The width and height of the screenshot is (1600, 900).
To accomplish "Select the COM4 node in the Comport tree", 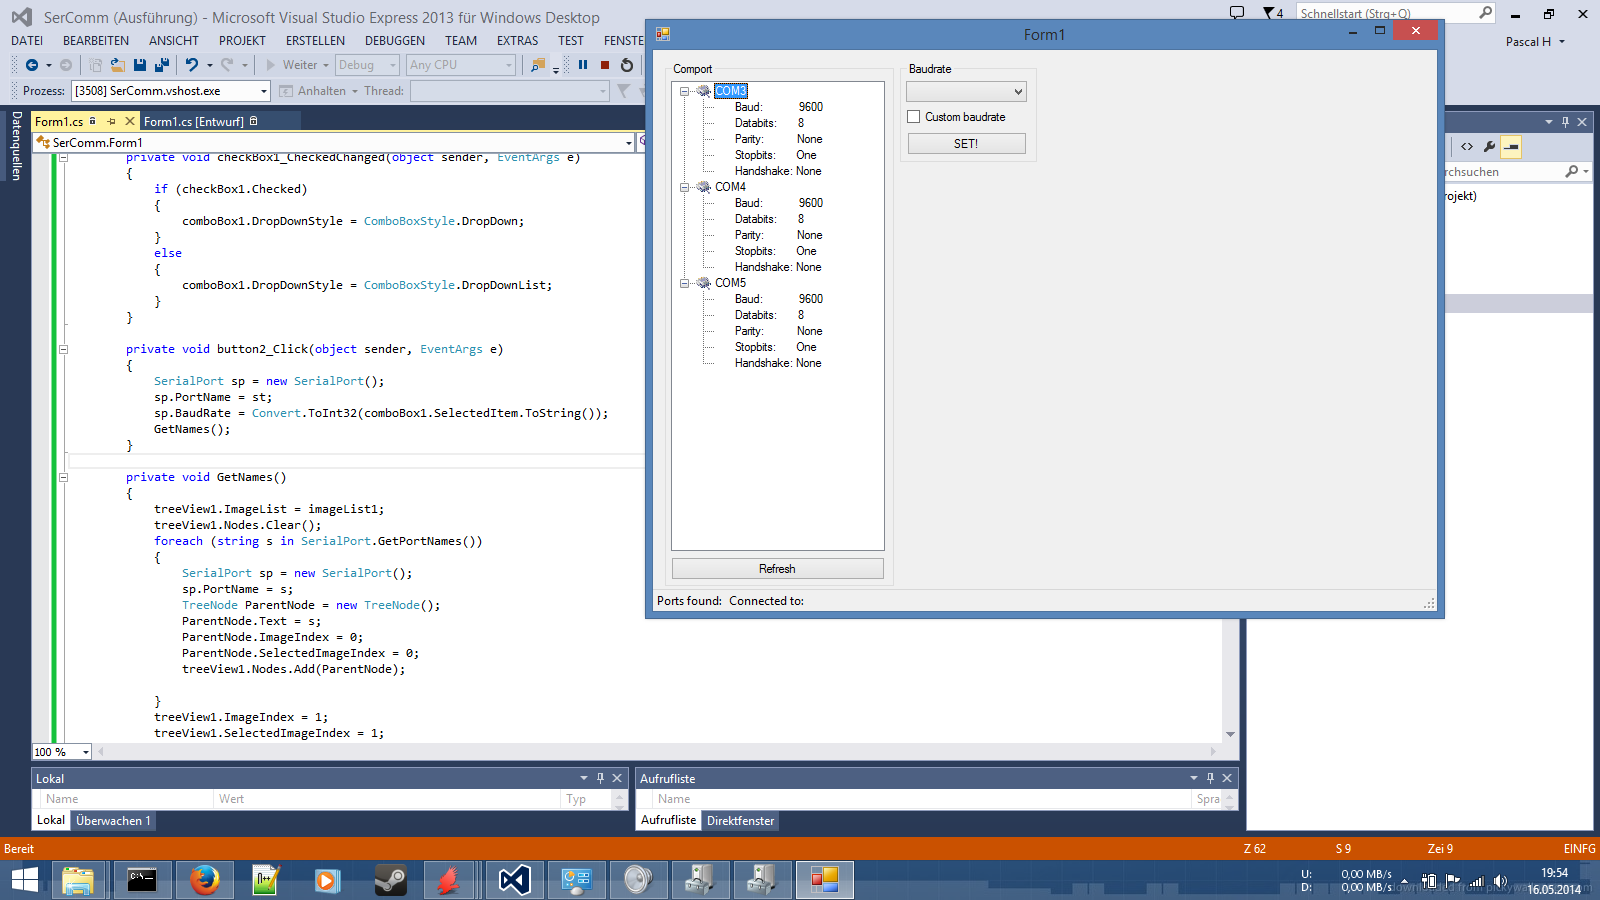I will click(730, 187).
